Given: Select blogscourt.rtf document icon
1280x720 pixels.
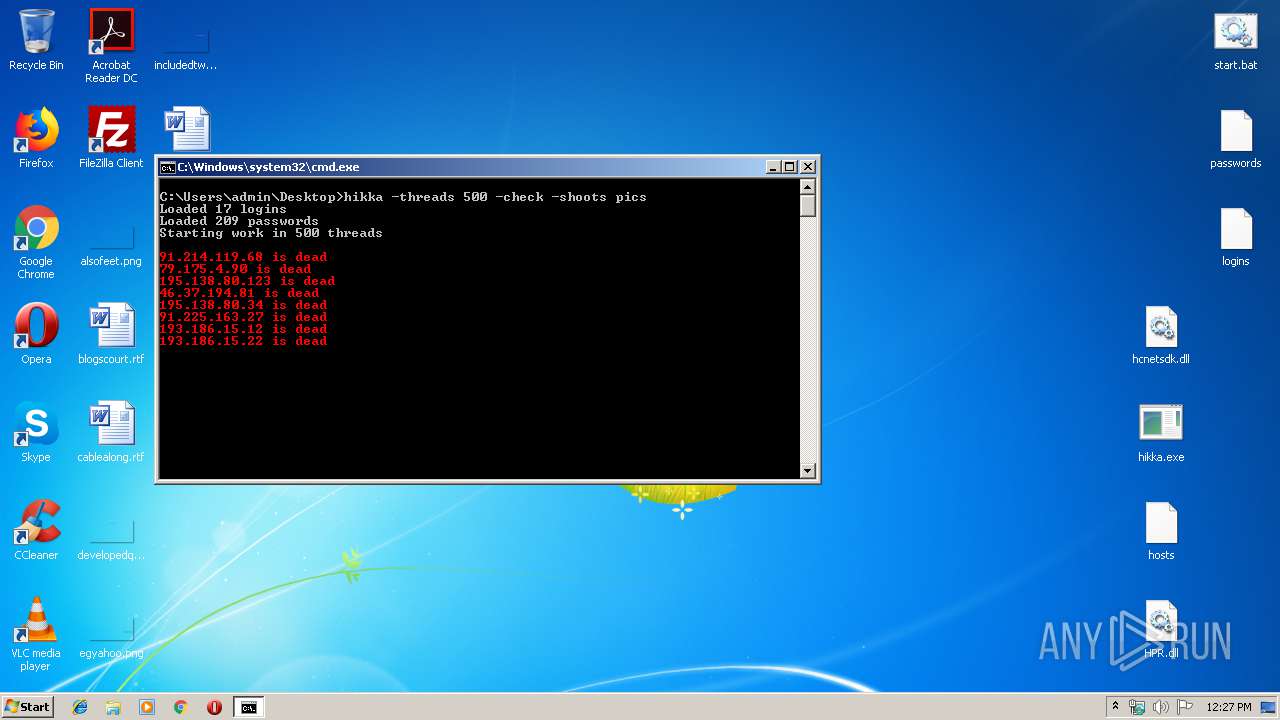Looking at the screenshot, I should tap(111, 334).
